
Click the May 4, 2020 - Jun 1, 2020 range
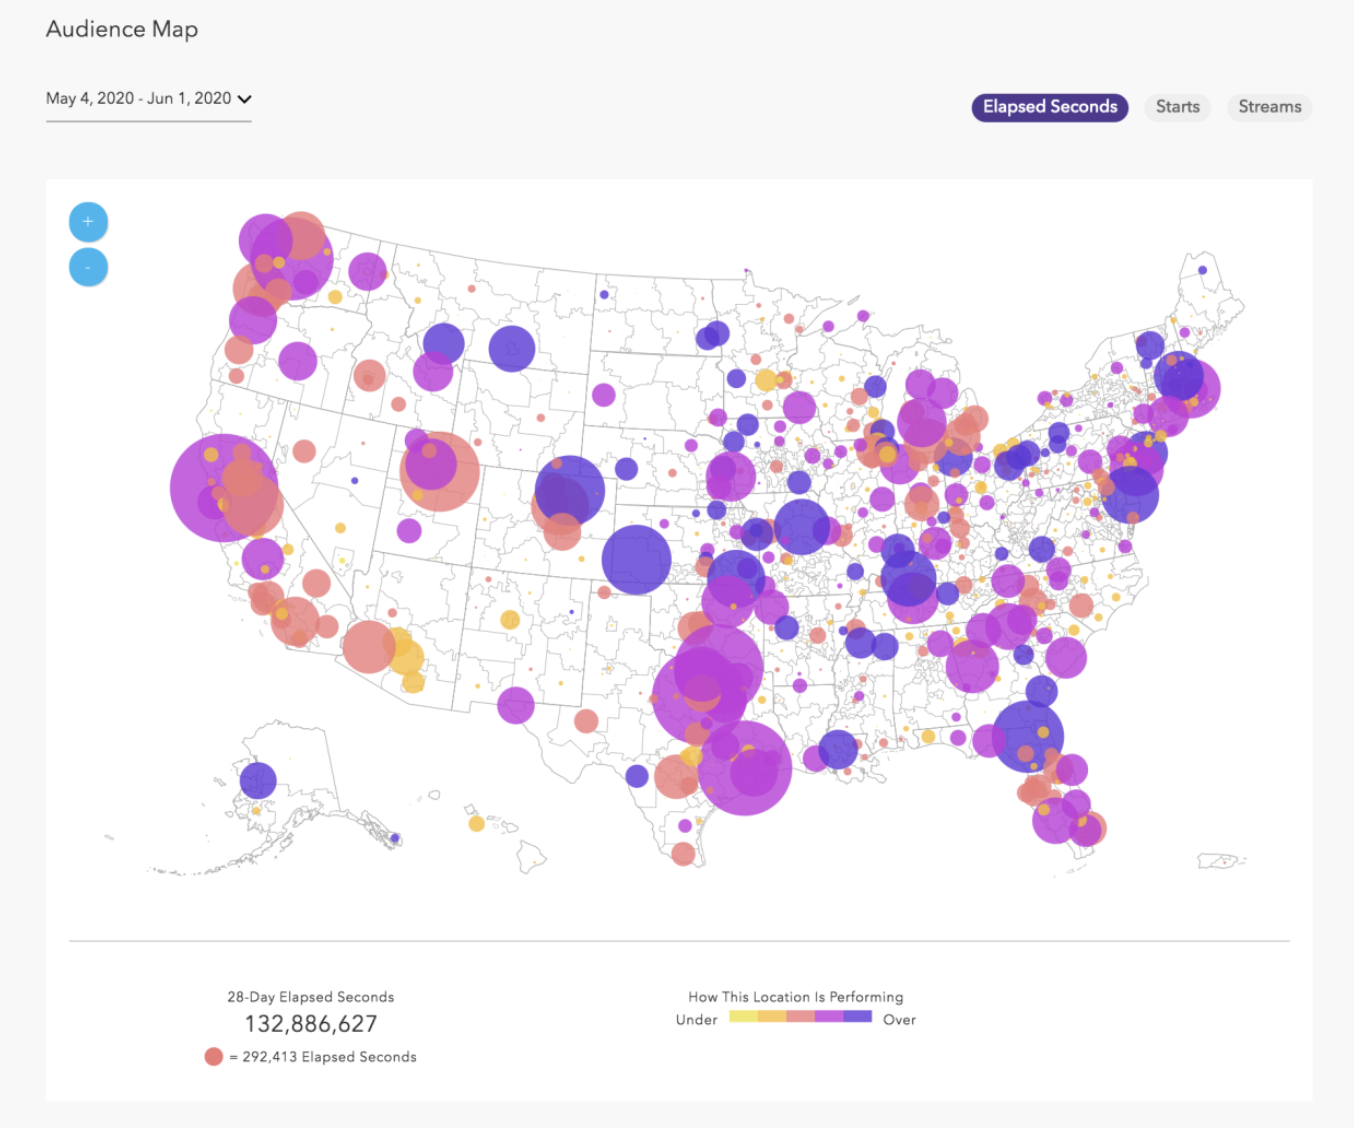click(x=138, y=98)
